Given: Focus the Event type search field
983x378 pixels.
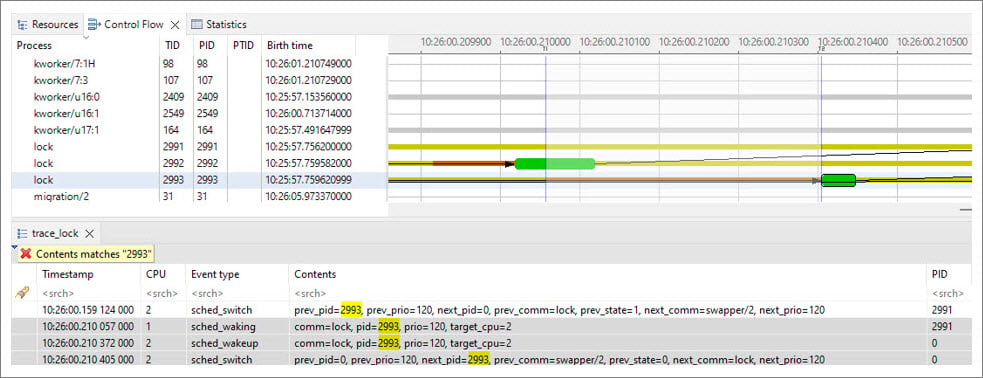Looking at the screenshot, I should click(237, 293).
